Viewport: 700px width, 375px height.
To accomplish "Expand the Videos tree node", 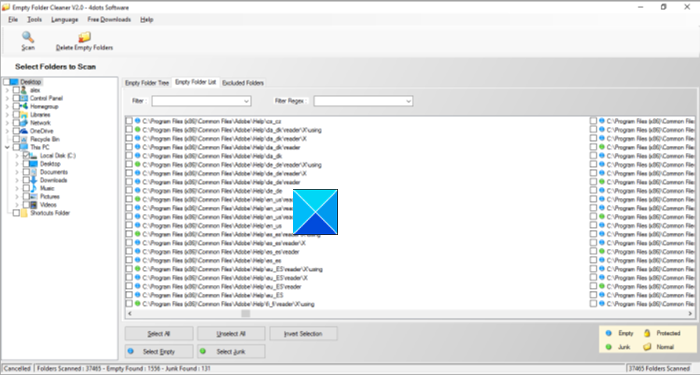I will pos(17,204).
